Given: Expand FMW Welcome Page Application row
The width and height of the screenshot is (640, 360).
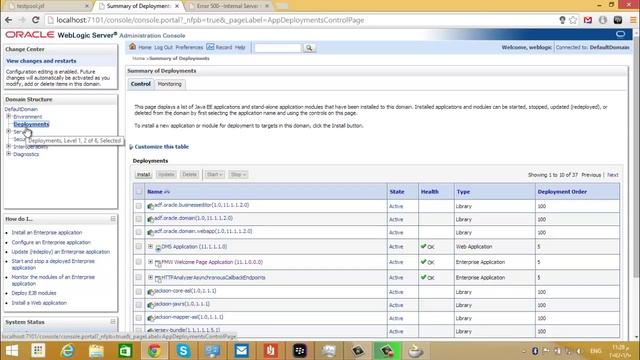Looking at the screenshot, I should tap(150, 262).
